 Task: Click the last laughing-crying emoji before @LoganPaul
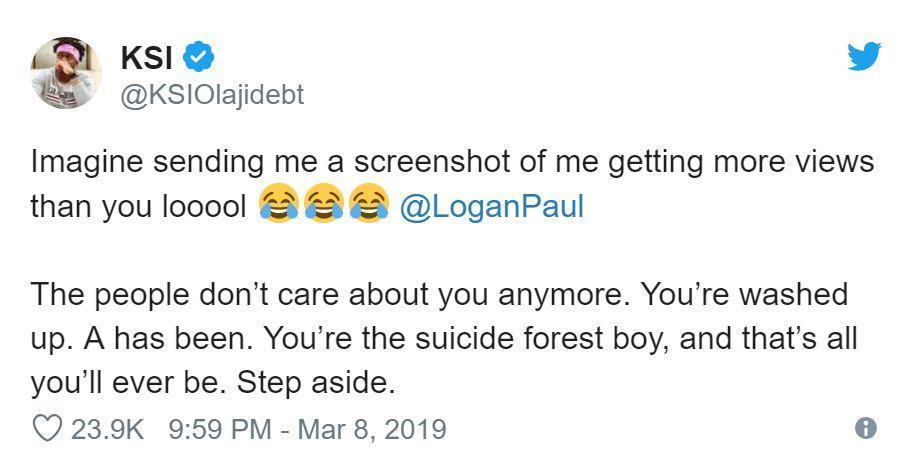pyautogui.click(x=368, y=206)
